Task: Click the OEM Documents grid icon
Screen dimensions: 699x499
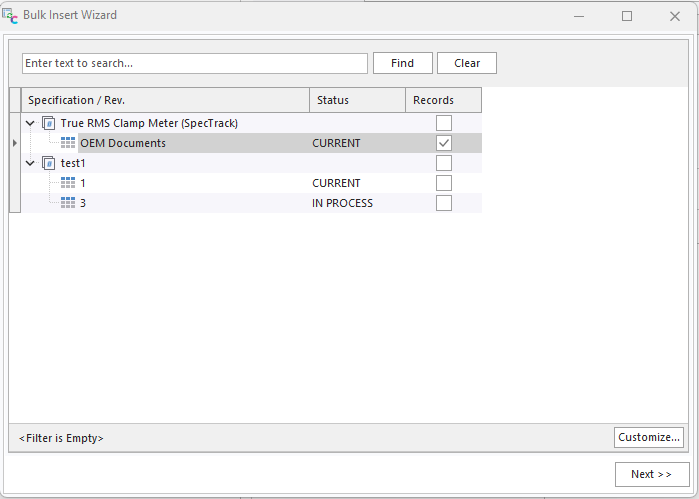Action: click(x=68, y=143)
